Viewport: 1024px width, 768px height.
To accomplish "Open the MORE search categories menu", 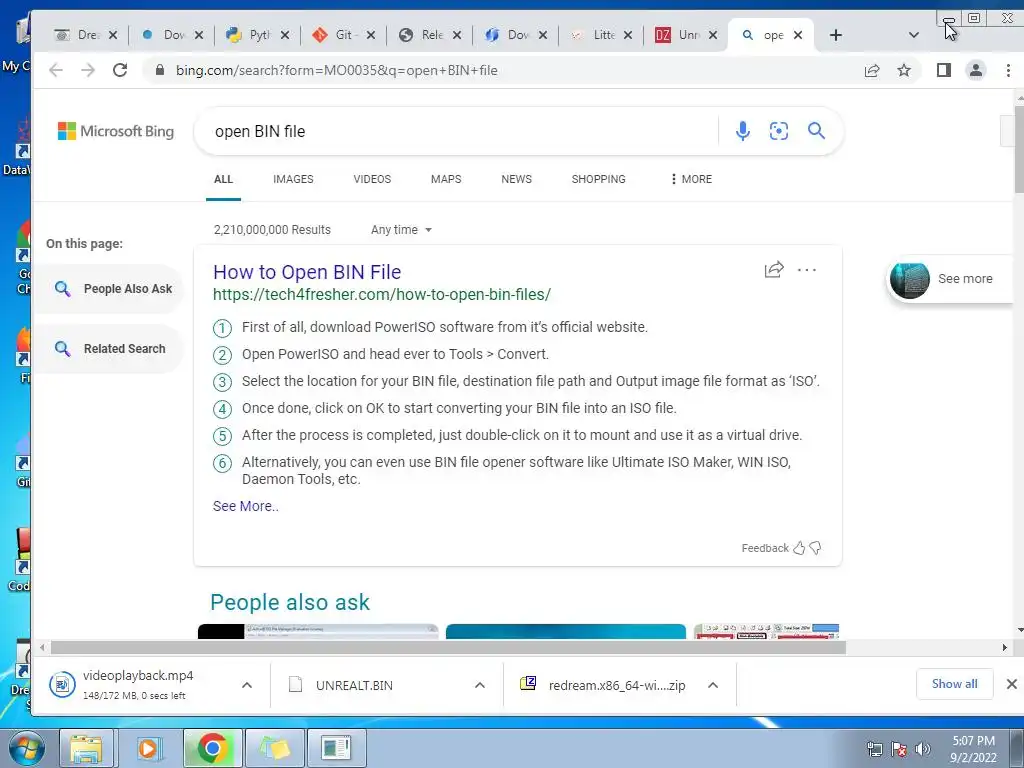I will (692, 179).
